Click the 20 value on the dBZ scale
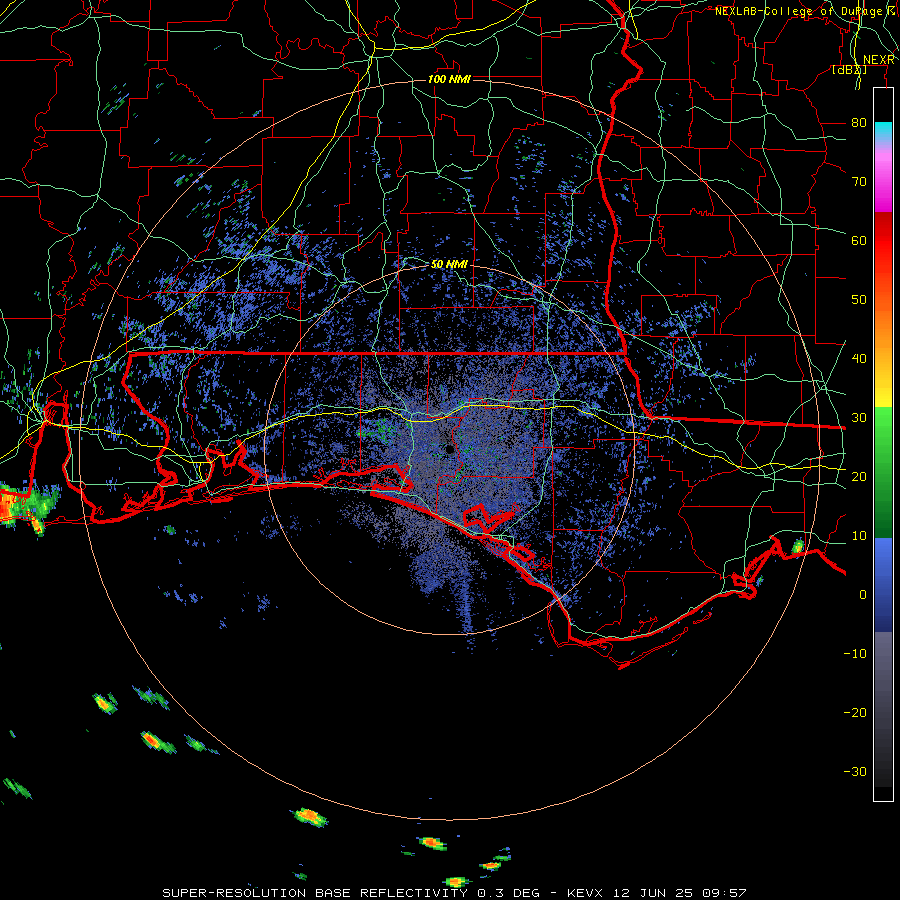The height and width of the screenshot is (900, 900). 859,477
